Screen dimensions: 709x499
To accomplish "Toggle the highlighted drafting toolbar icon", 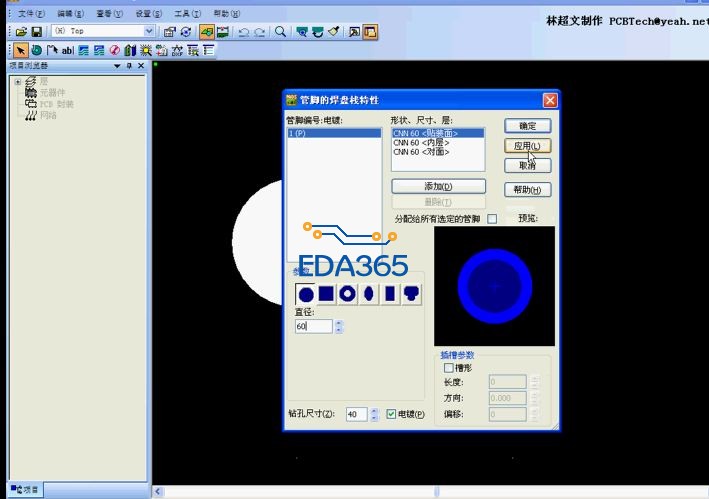I will click(207, 32).
